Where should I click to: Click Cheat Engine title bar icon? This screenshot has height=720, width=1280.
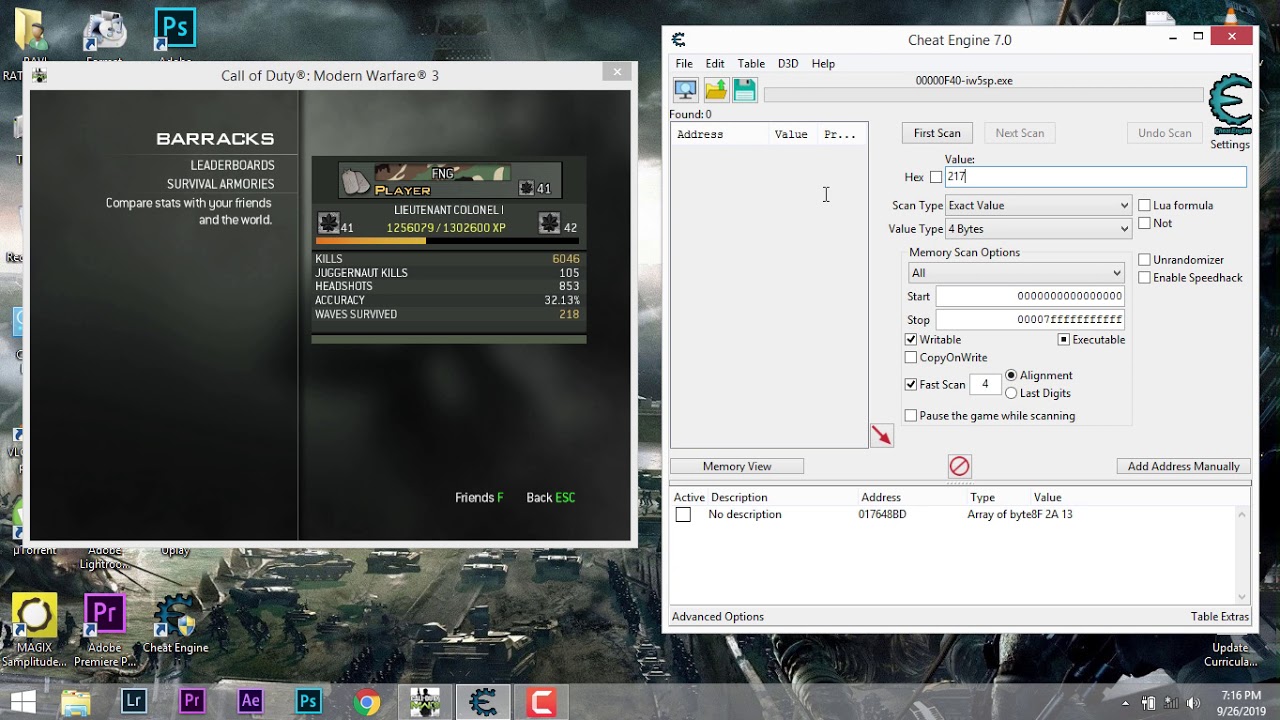(678, 40)
